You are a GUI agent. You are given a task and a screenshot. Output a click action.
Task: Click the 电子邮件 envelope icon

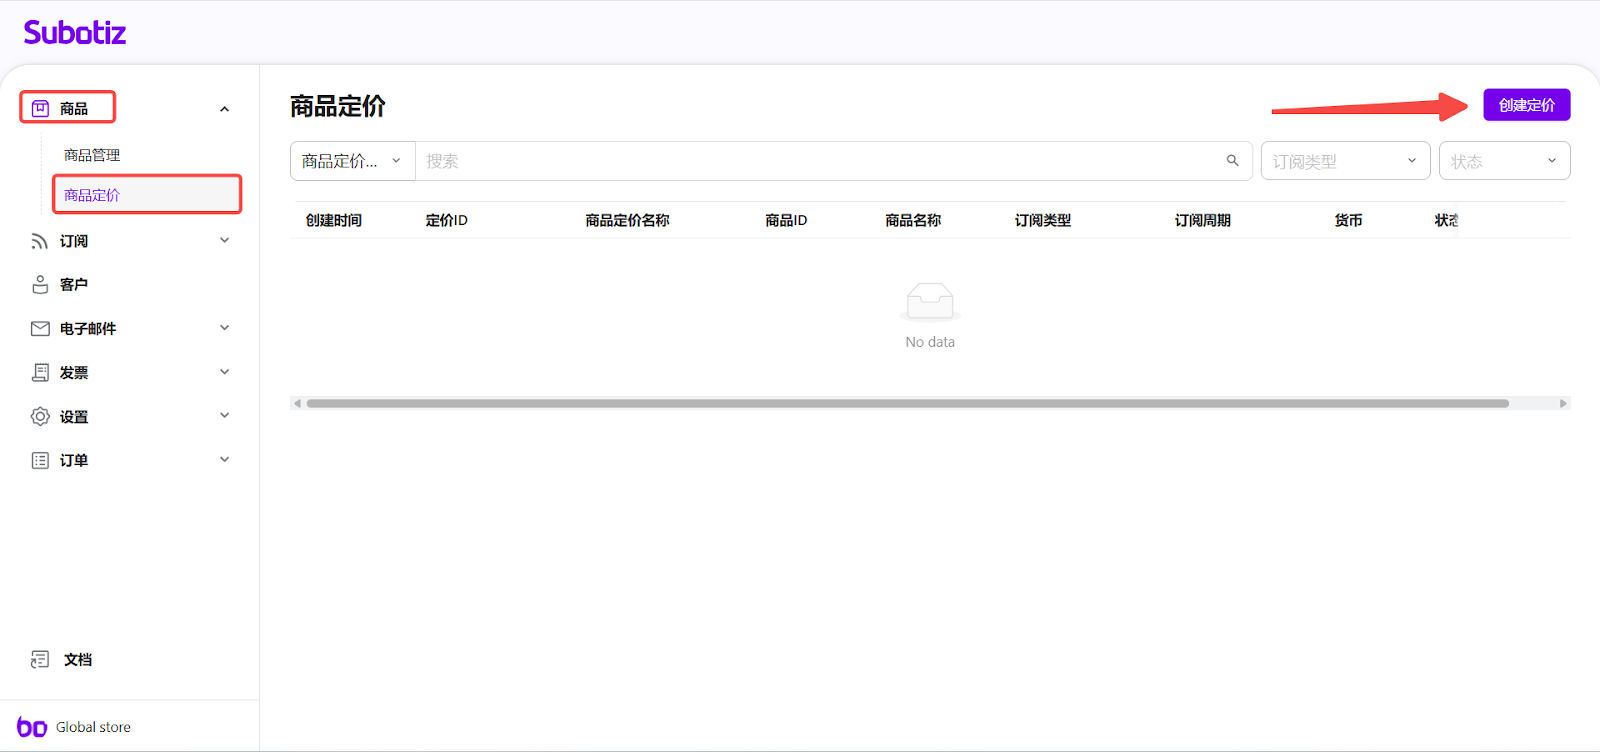(x=40, y=329)
